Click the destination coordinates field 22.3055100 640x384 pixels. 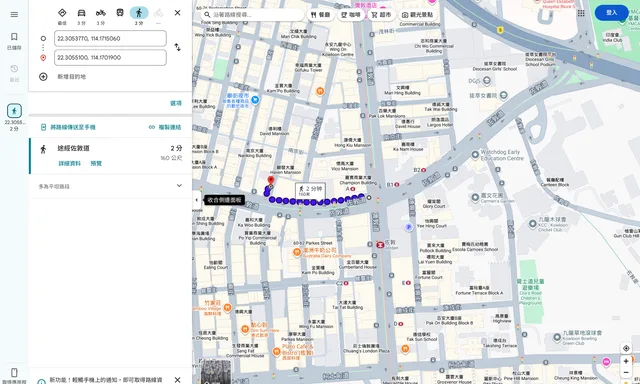click(110, 58)
